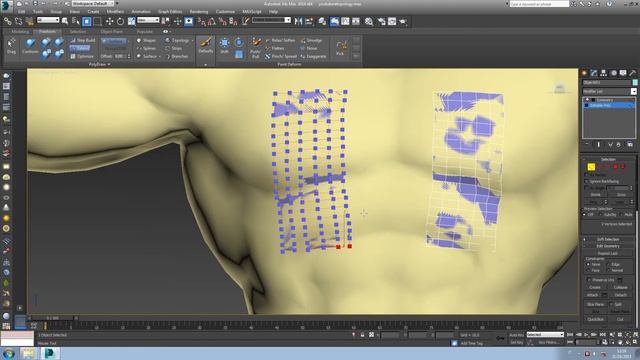Viewport: 640px width, 360px height.
Task: Click the Select by Name icon
Action: coord(76,21)
